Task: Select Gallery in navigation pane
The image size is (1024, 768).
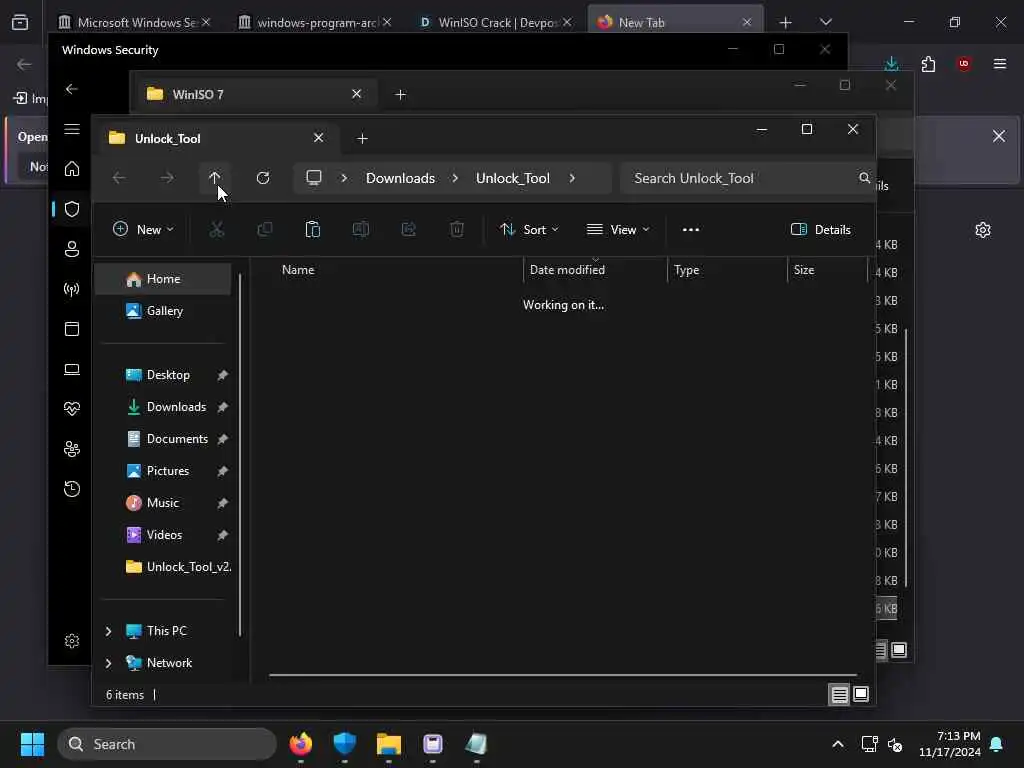Action: click(163, 311)
